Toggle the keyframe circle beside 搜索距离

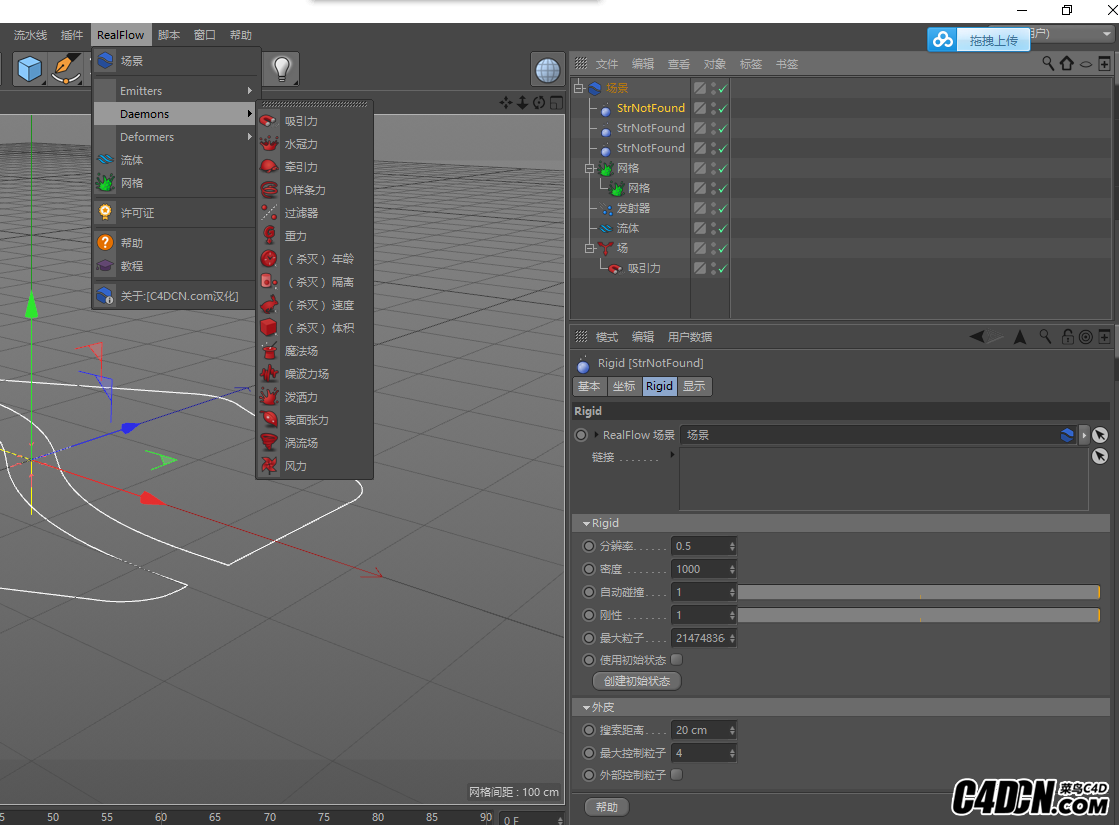point(589,730)
